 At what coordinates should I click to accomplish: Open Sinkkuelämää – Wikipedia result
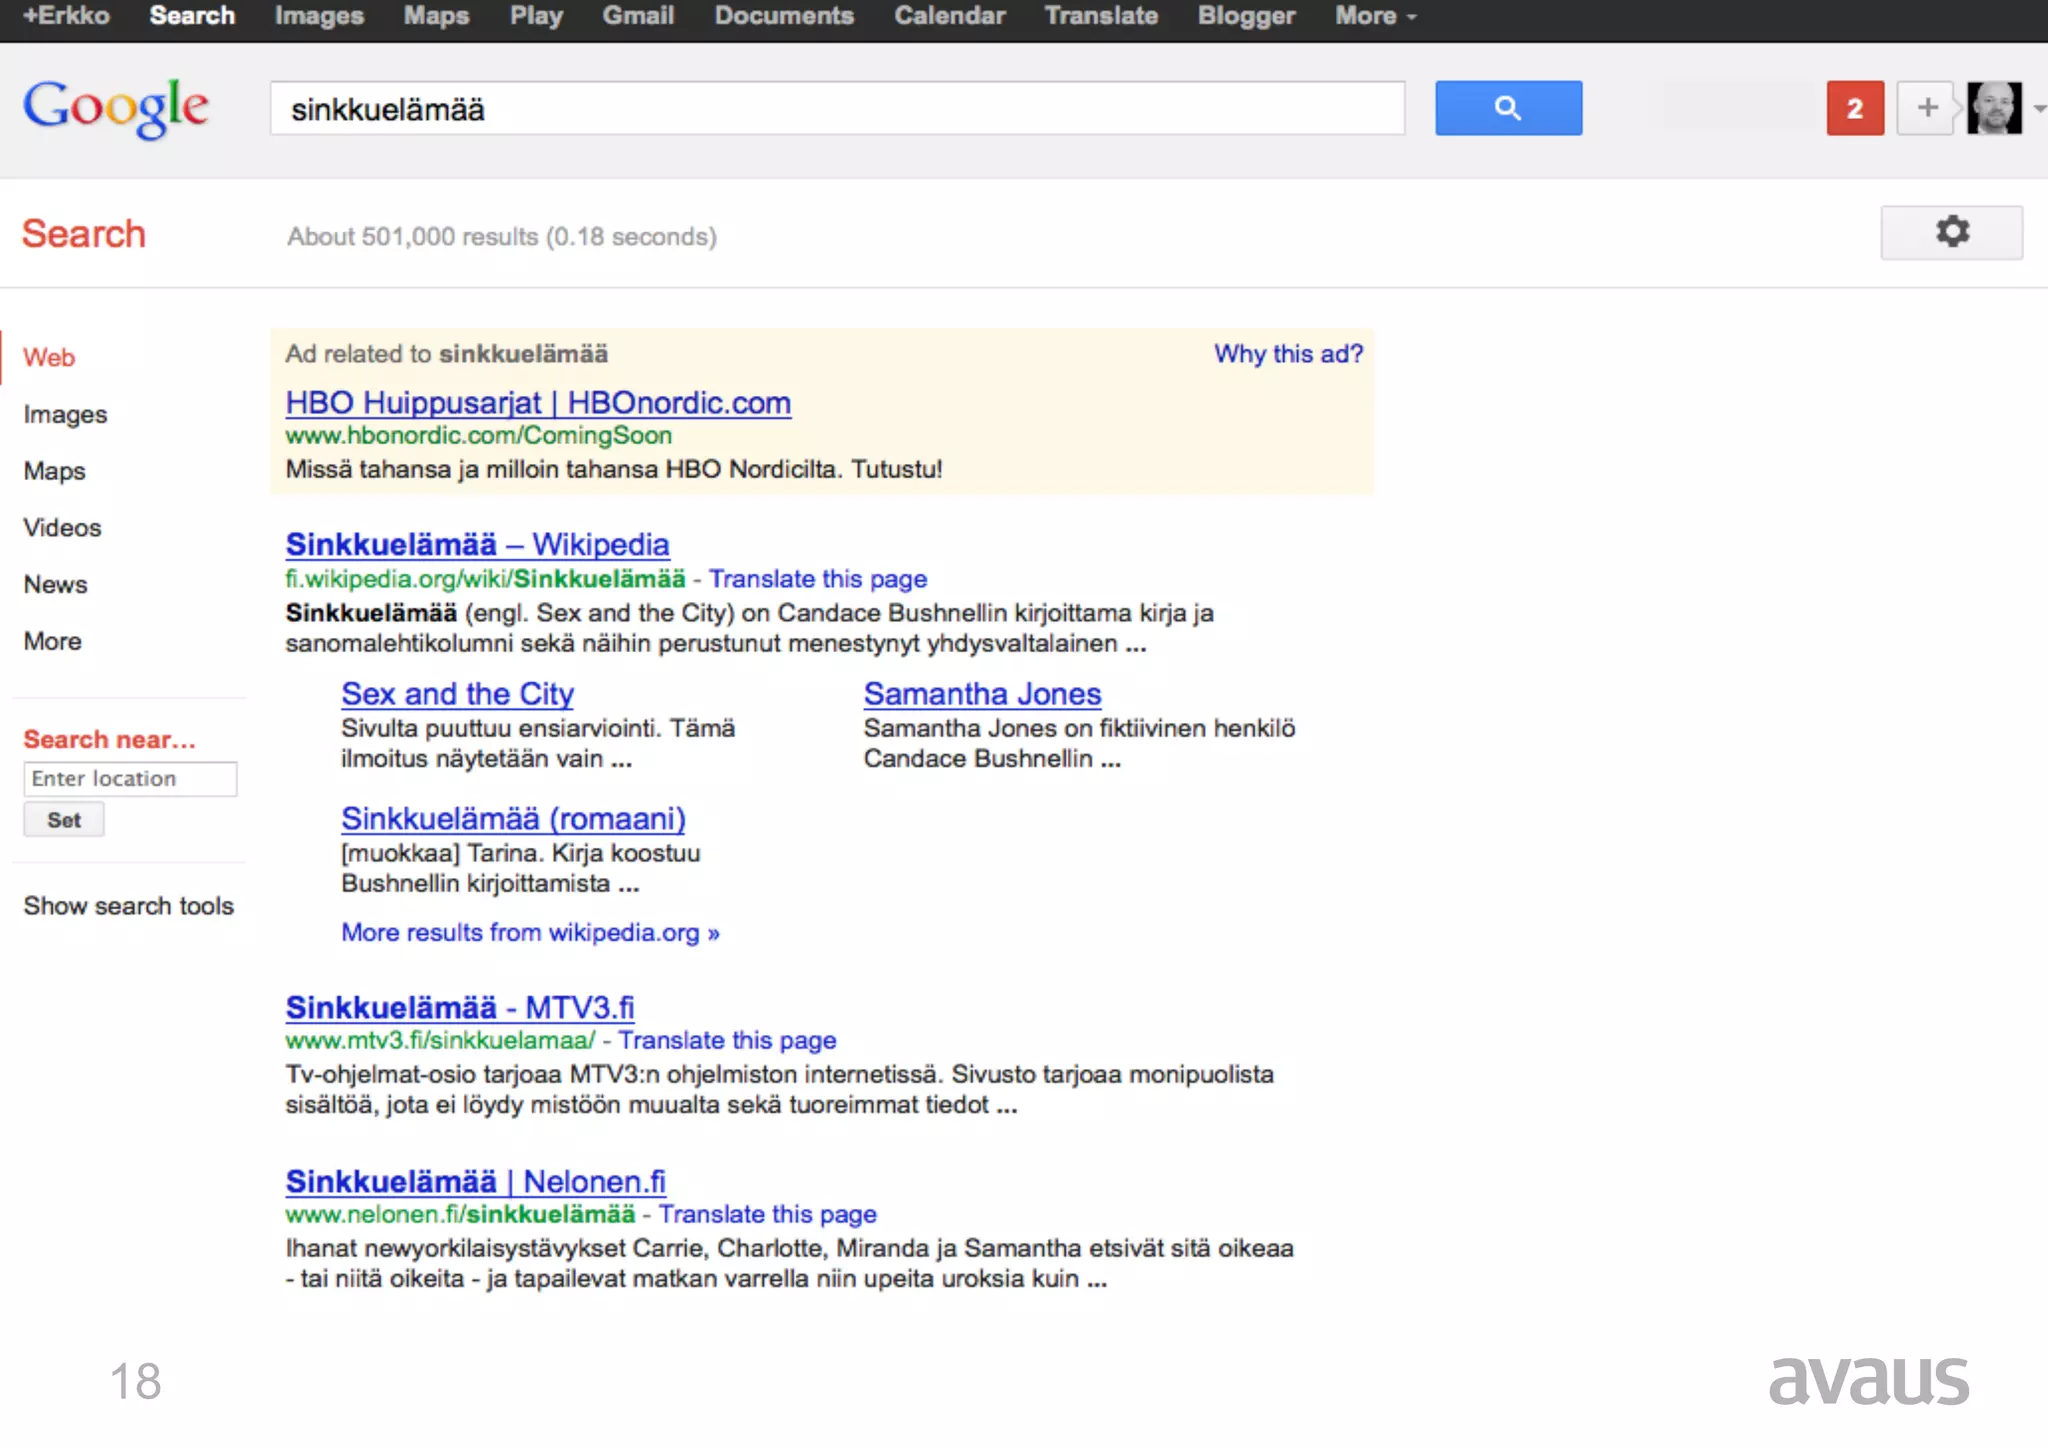pyautogui.click(x=477, y=544)
